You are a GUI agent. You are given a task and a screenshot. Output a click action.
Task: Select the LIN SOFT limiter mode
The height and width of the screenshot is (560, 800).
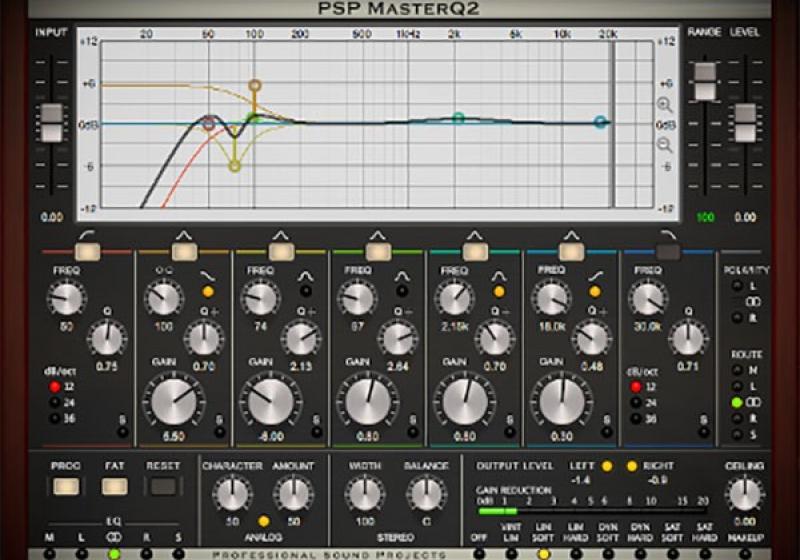coord(543,553)
